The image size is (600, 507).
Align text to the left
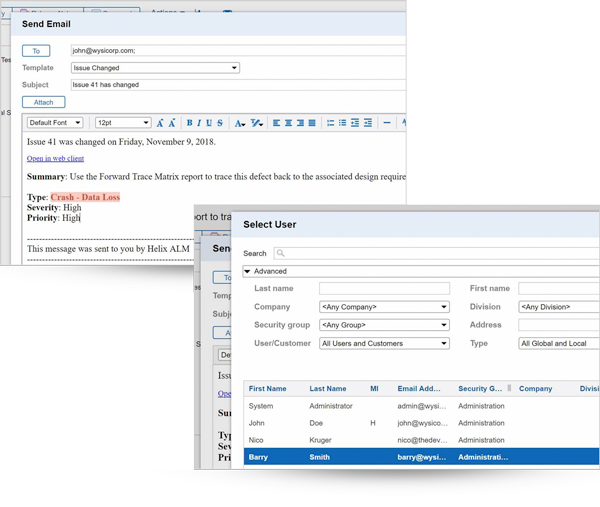(277, 123)
